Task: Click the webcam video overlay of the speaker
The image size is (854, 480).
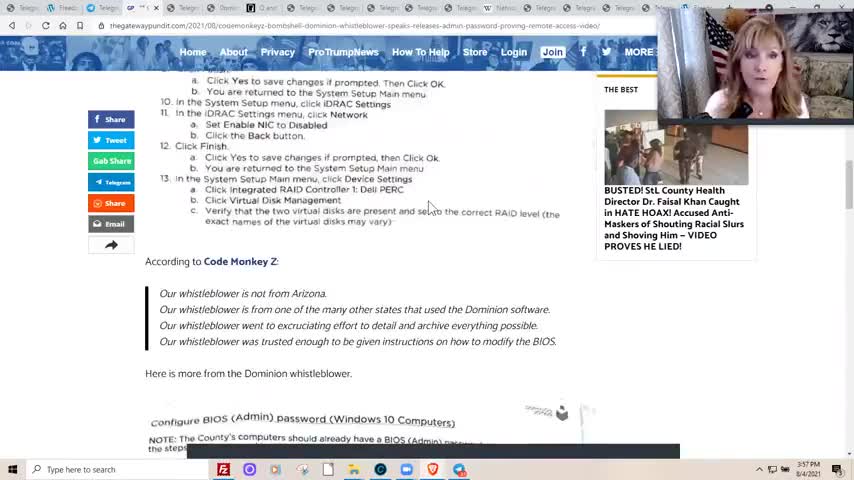Action: 755,64
